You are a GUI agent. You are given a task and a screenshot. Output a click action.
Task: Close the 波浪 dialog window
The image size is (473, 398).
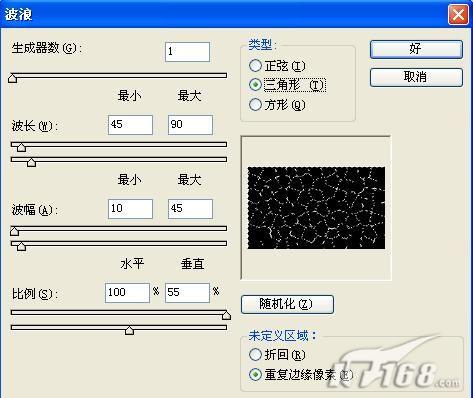(458, 15)
